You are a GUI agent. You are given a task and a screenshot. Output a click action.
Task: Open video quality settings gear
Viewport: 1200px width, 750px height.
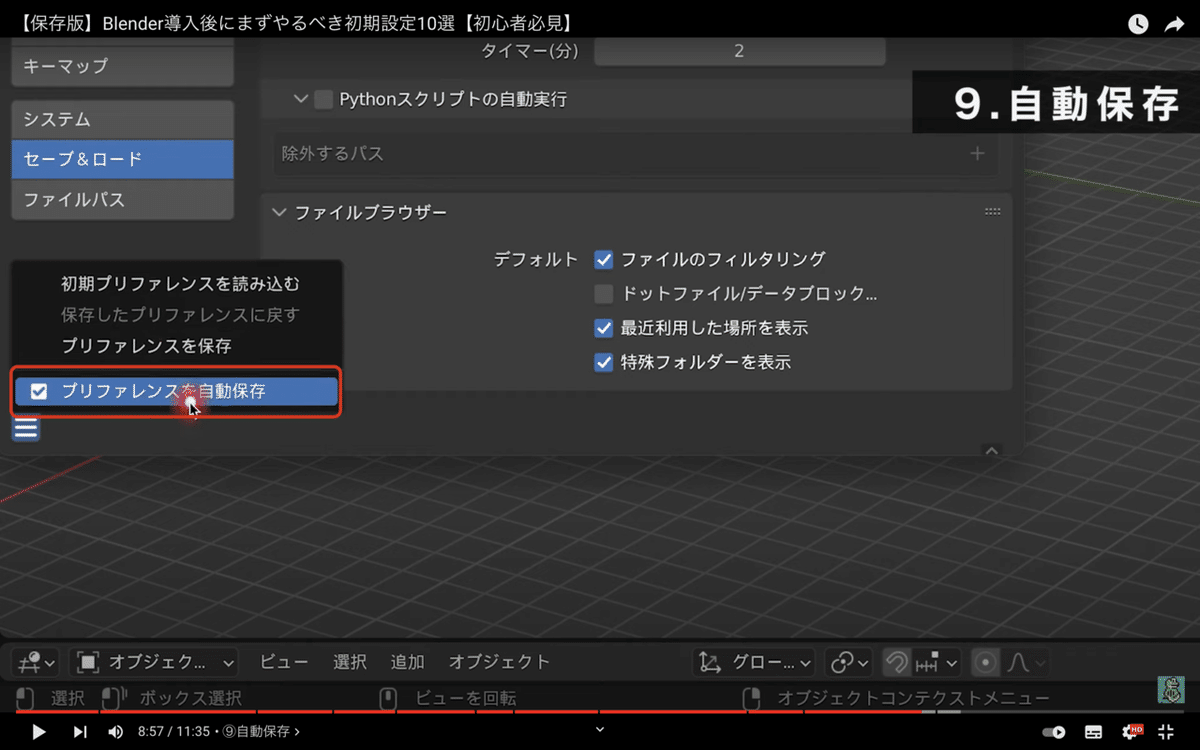1131,732
